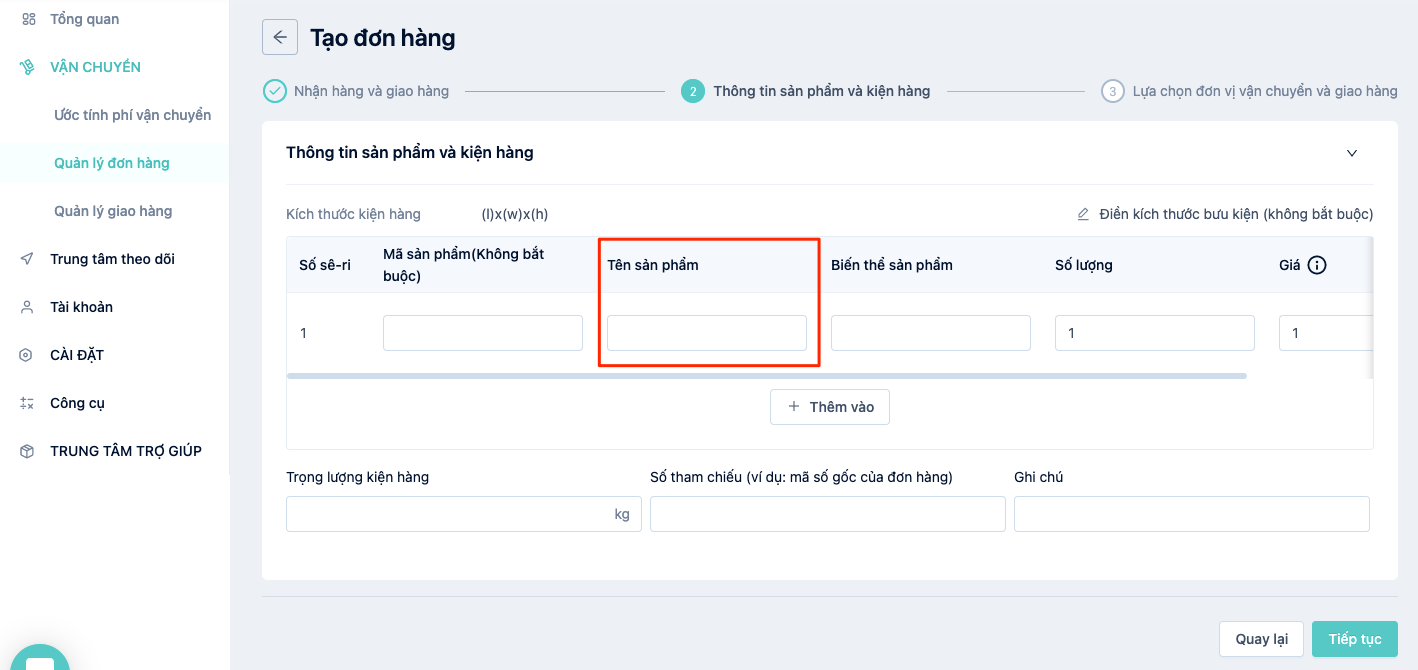Click the Trung tâm theo dõi paper-plane icon
This screenshot has height=670, width=1418.
27,259
